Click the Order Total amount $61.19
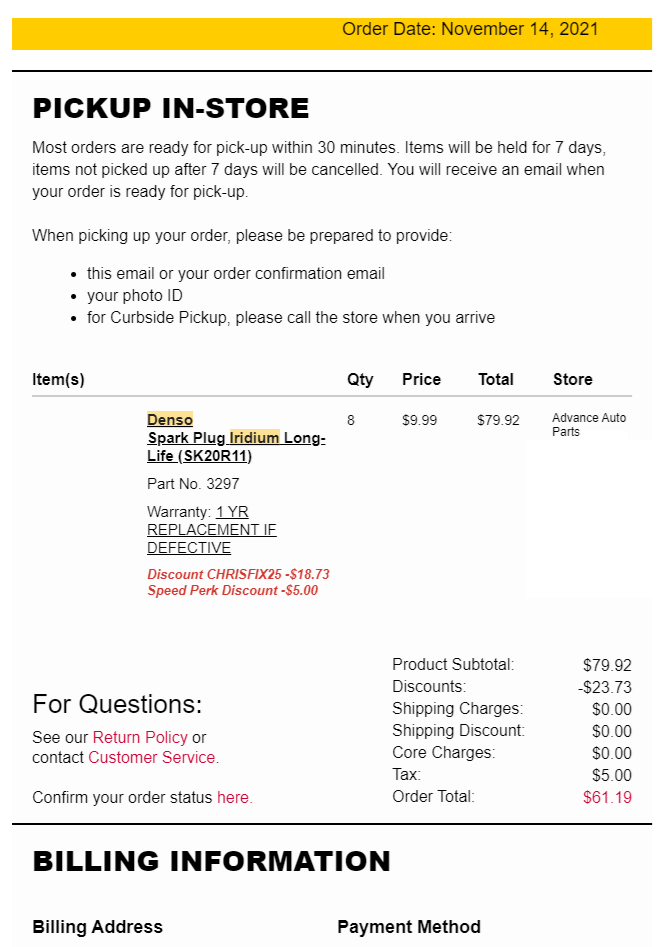 pyautogui.click(x=607, y=797)
